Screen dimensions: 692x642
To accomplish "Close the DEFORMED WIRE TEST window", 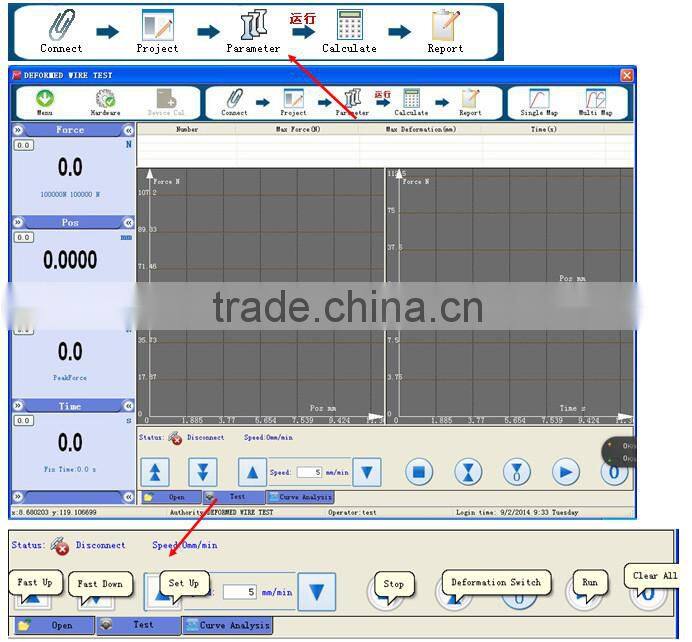I will tap(626, 75).
